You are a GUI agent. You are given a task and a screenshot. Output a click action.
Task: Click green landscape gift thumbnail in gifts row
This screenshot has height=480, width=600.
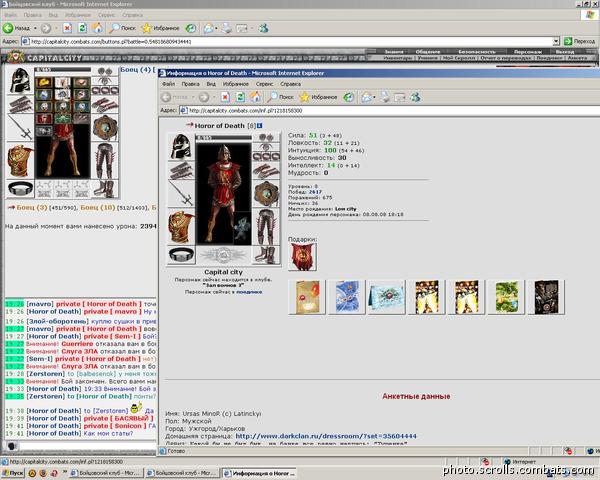click(506, 297)
